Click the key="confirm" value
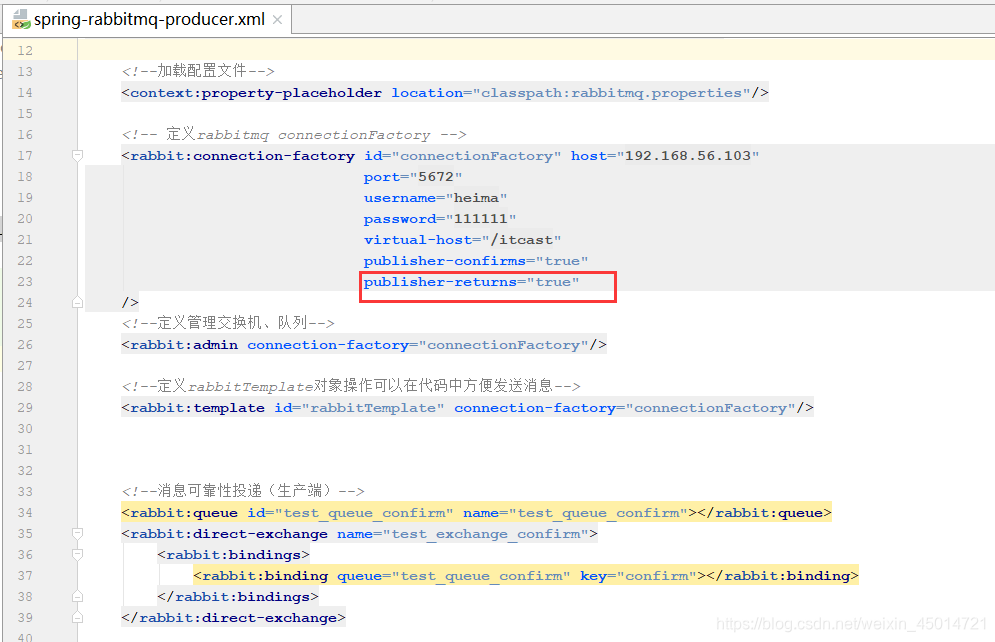The height and width of the screenshot is (642, 995). point(656,575)
